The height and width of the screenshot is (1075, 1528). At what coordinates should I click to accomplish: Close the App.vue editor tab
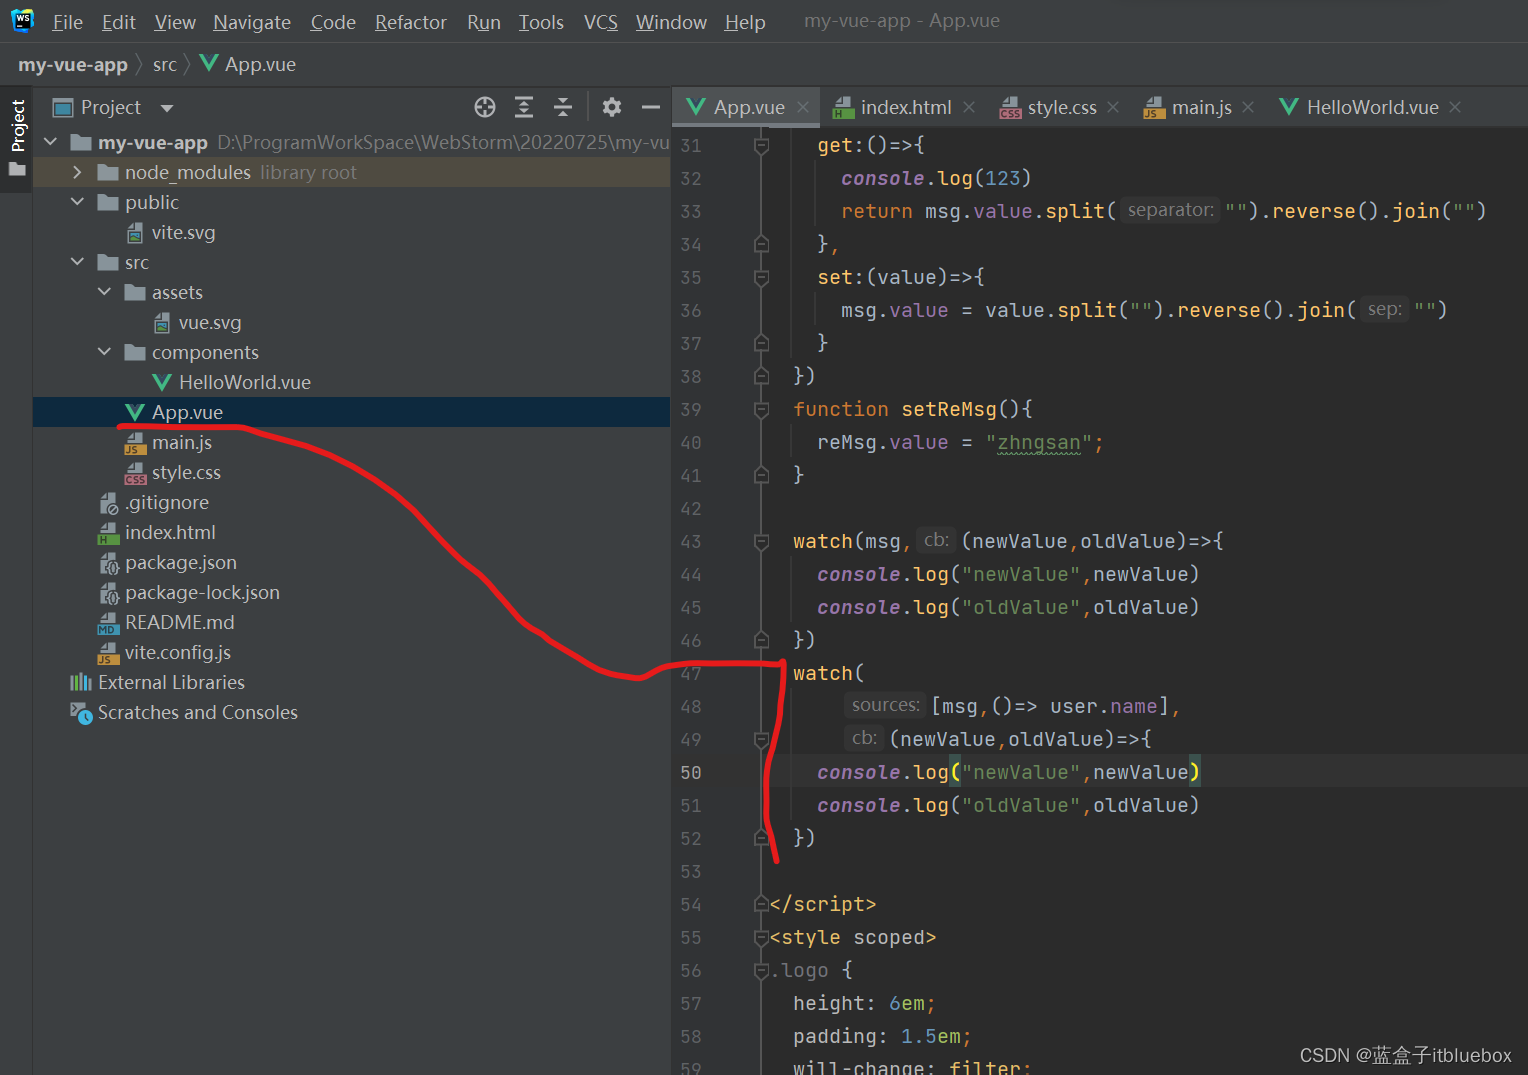(x=803, y=107)
